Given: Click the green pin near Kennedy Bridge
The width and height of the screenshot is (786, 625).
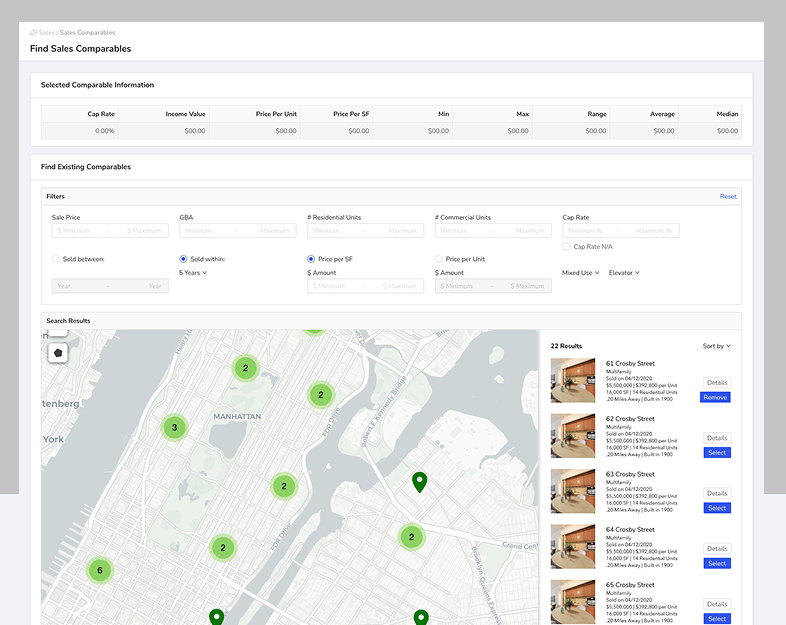Looking at the screenshot, I should pos(420,482).
